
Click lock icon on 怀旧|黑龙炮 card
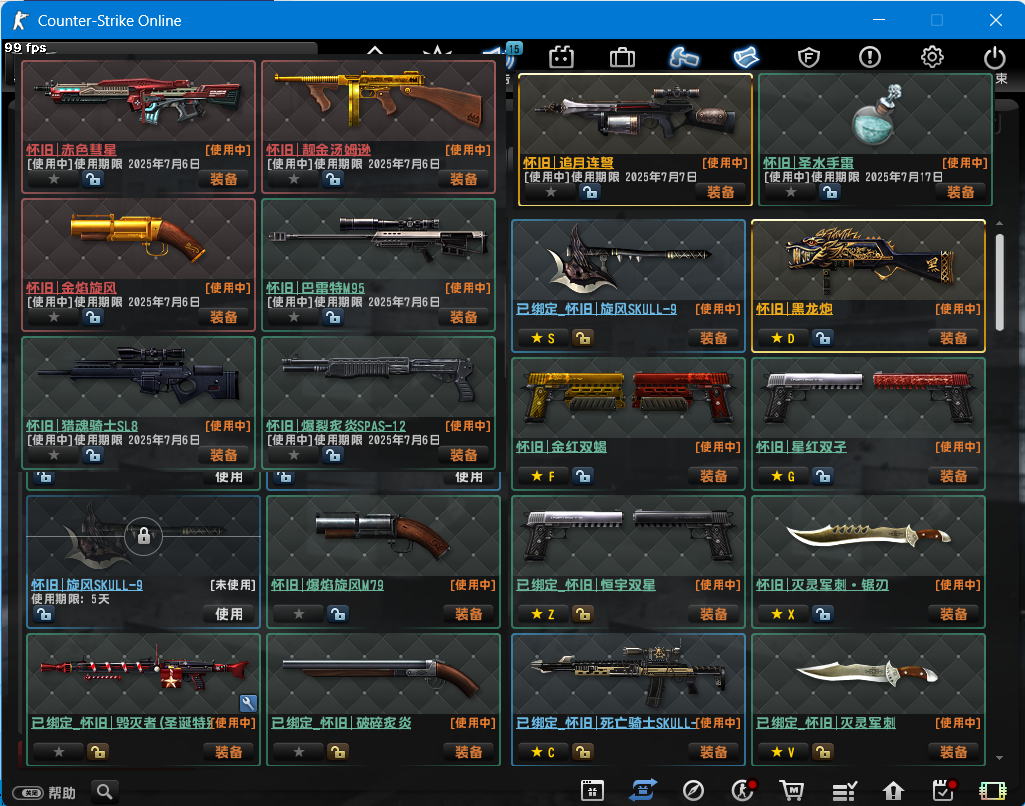823,337
